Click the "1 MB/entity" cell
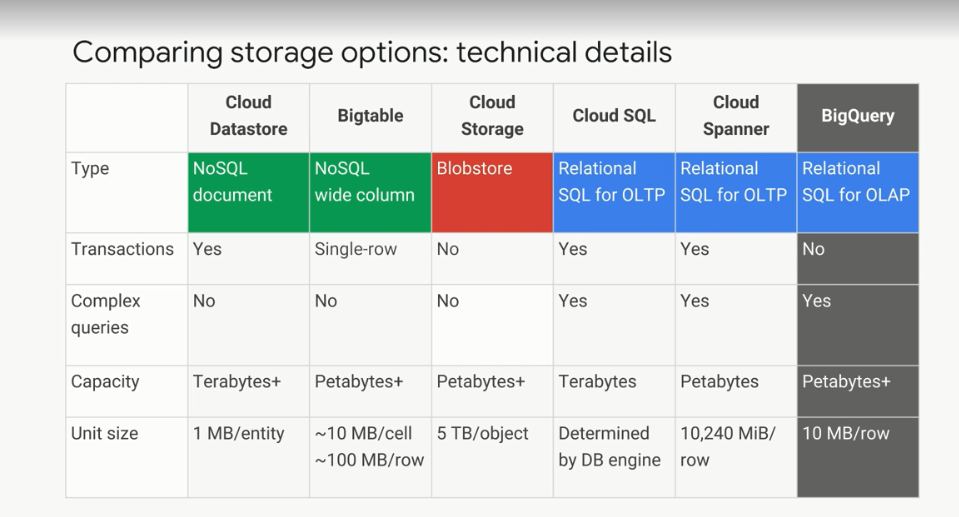Screen dimensions: 959x517 tap(239, 434)
